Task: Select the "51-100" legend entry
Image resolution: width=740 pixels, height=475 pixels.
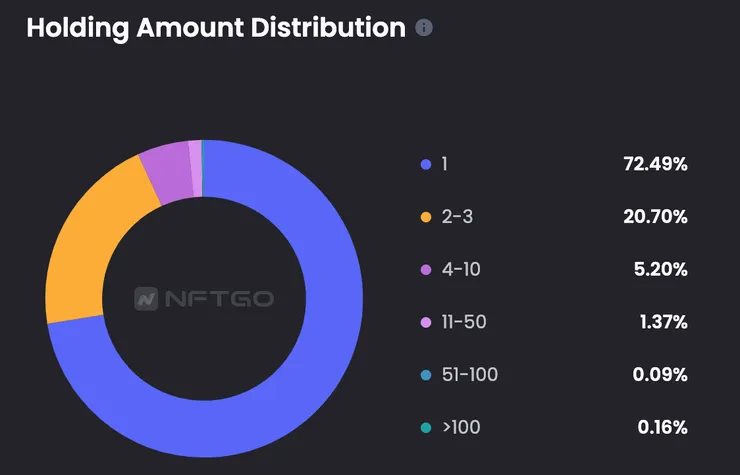Action: 470,375
